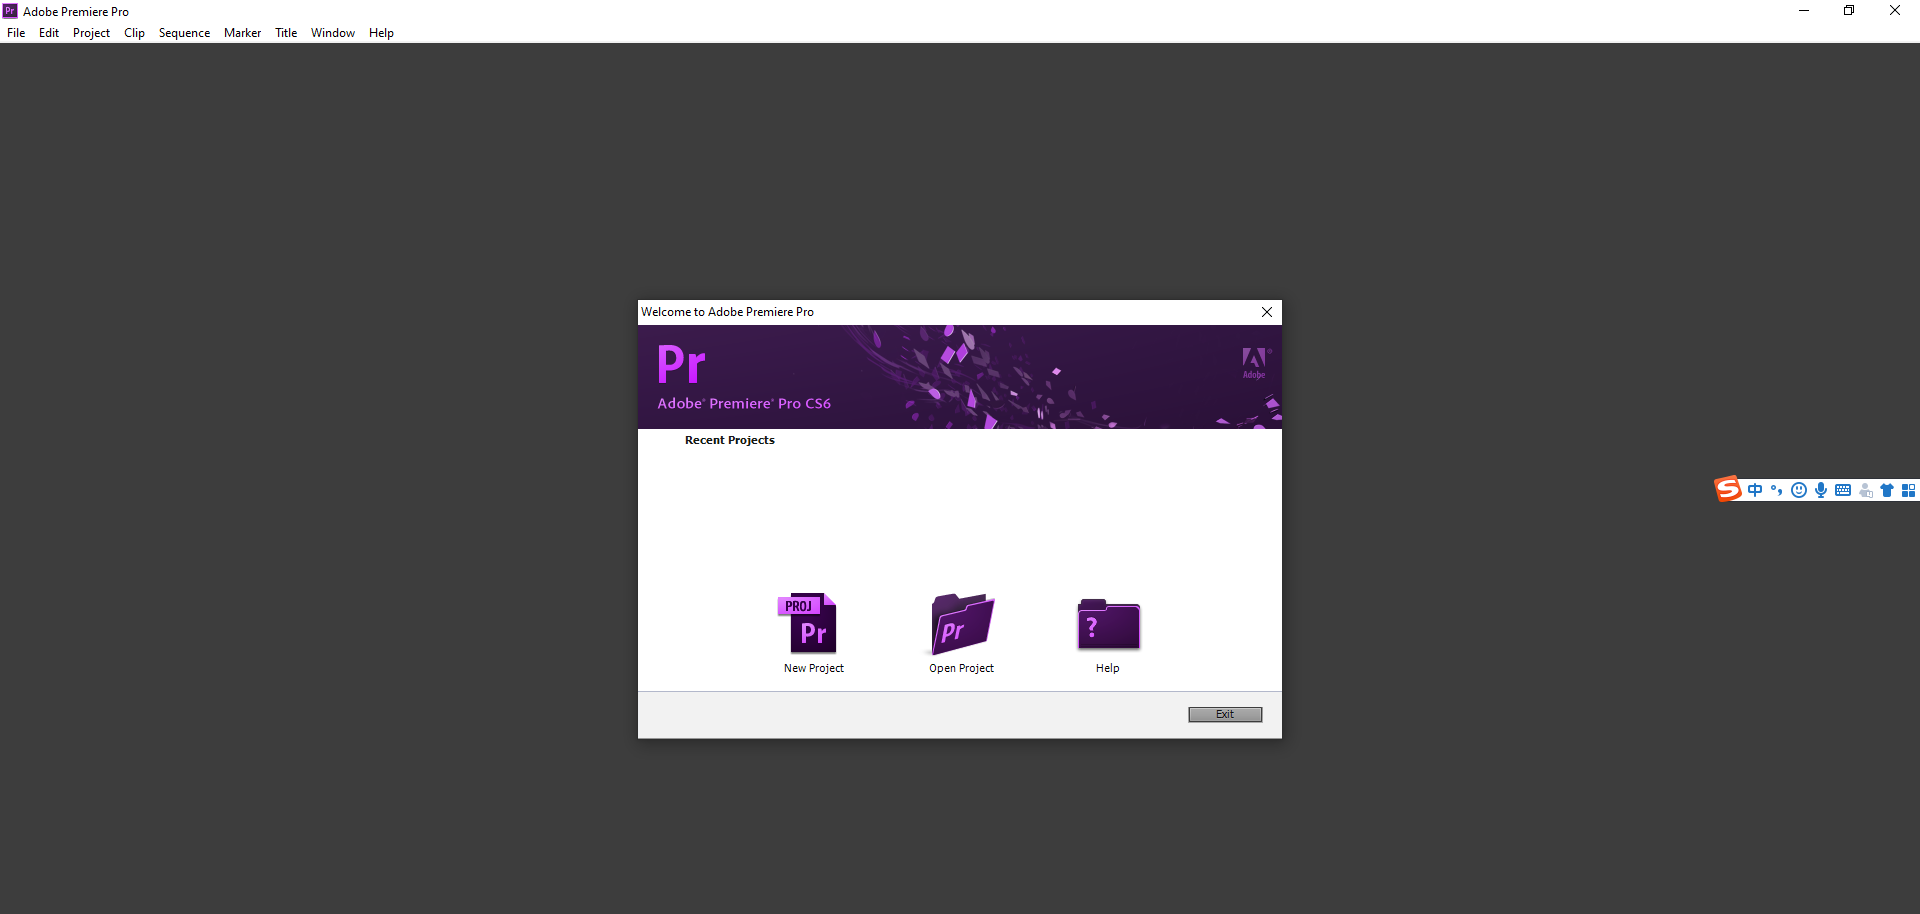Click the Help folder icon
The height and width of the screenshot is (914, 1920).
[x=1108, y=625]
